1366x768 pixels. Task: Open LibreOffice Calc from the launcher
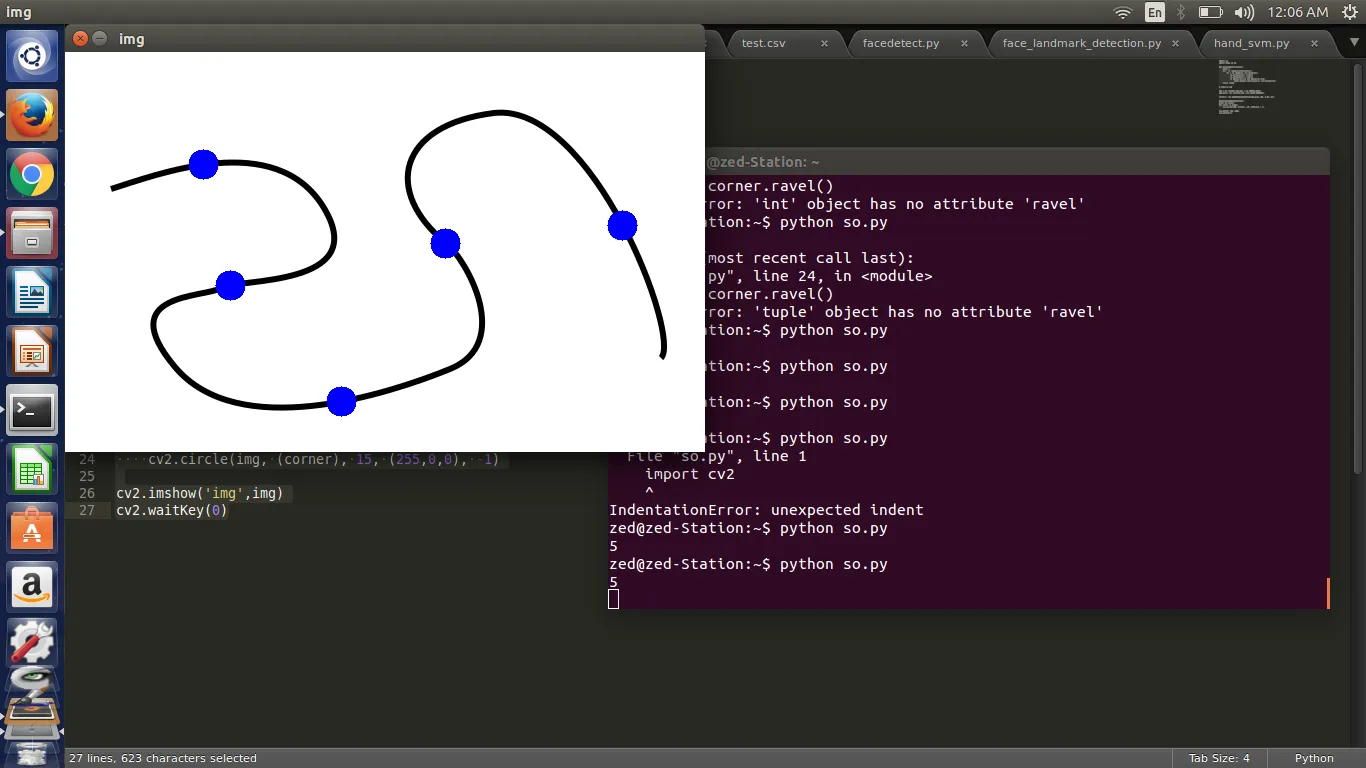pyautogui.click(x=32, y=469)
